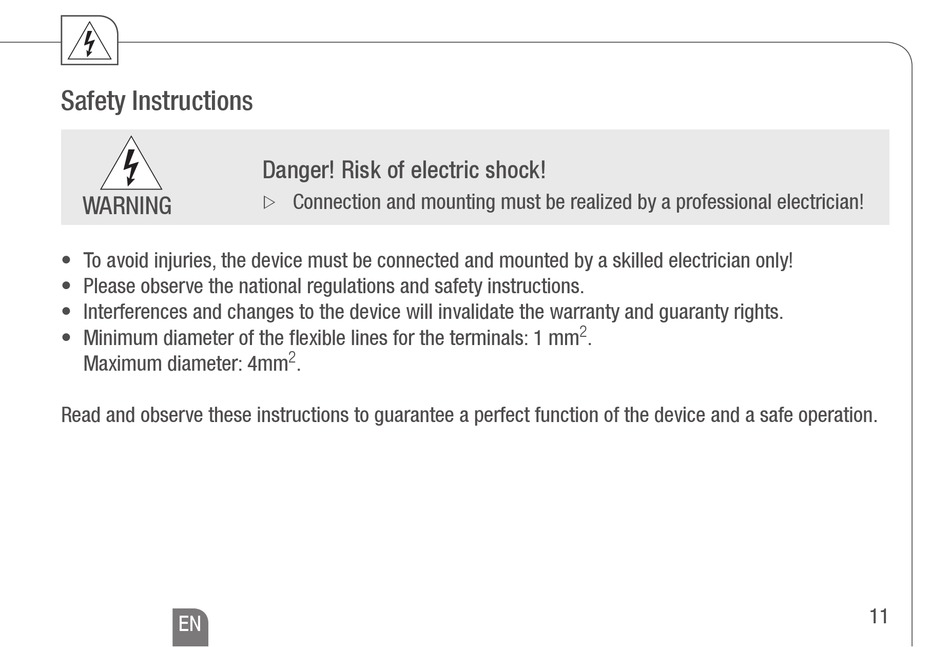Click the 'skilled electrician only!' text

pos(702,260)
